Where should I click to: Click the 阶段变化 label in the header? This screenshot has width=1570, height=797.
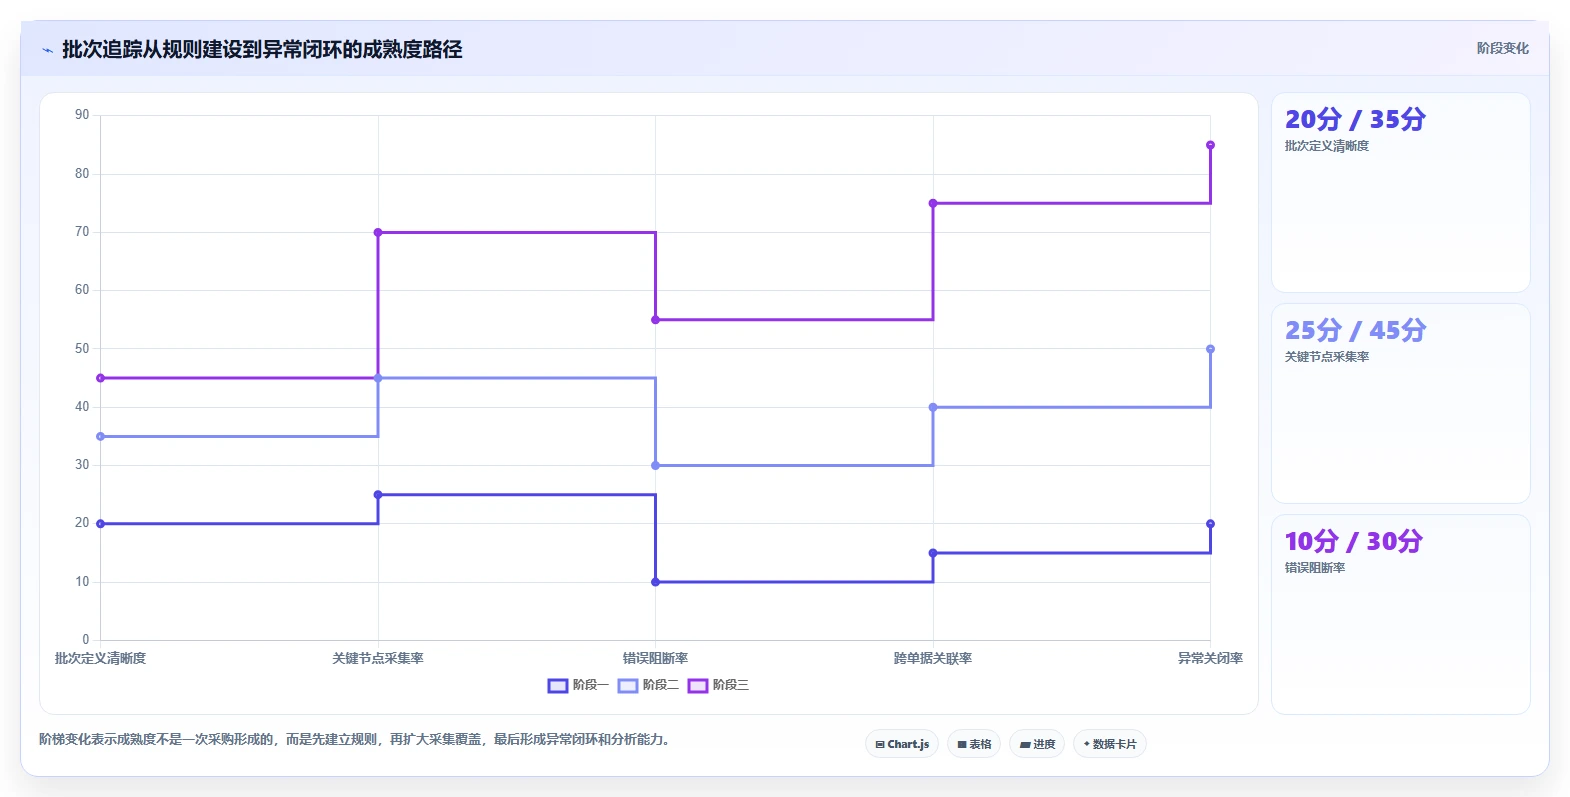1502,48
